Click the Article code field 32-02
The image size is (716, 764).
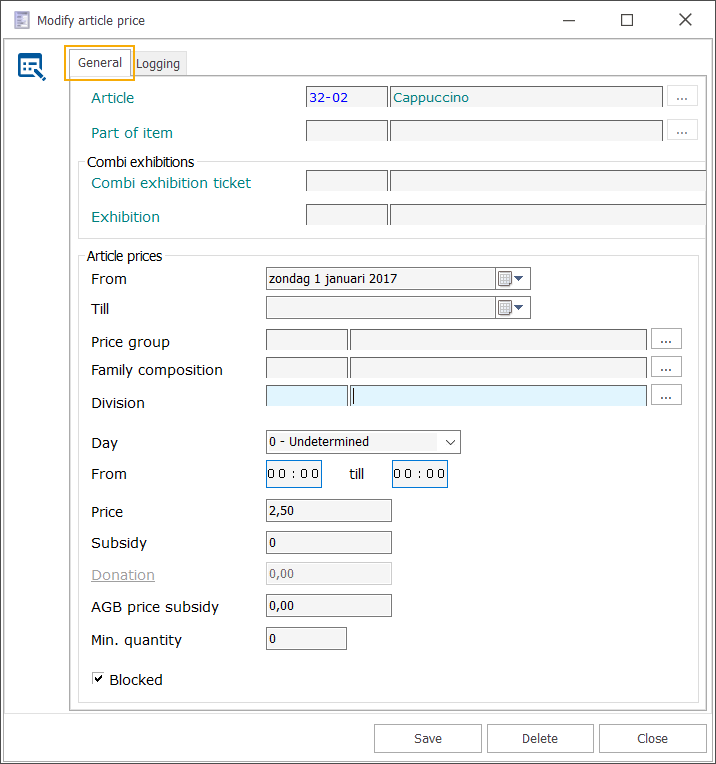[347, 97]
